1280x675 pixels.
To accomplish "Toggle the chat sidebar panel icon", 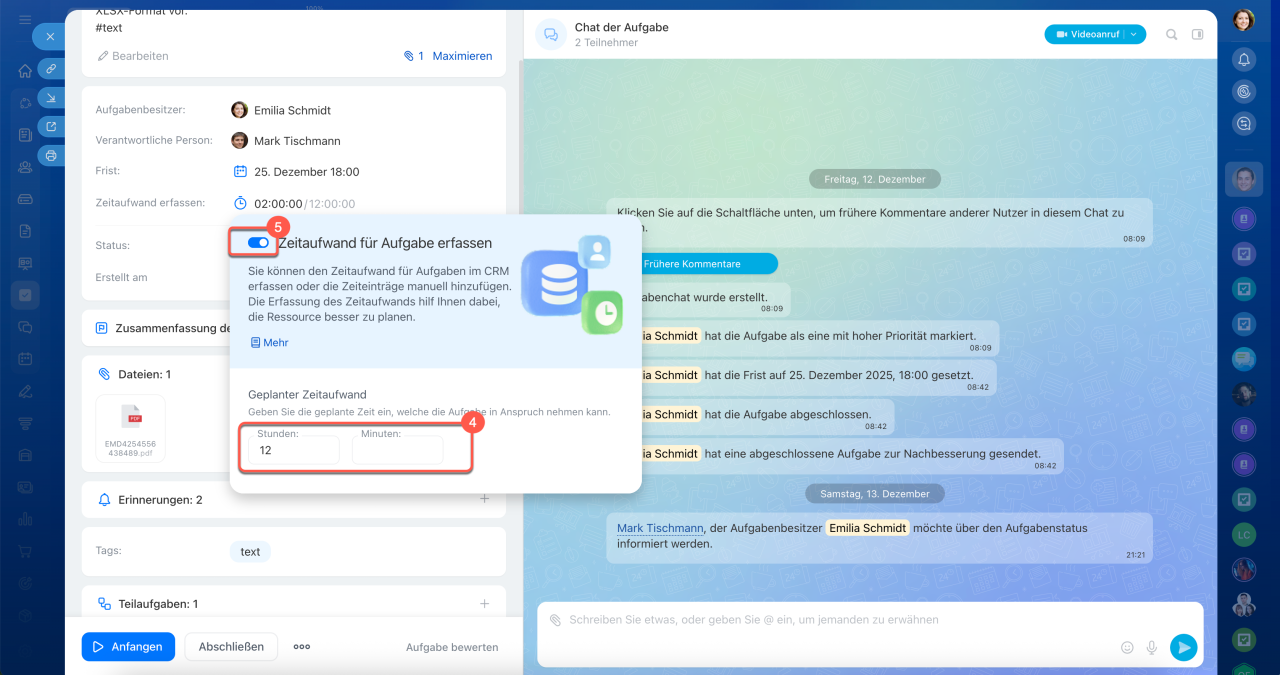I will tap(1198, 34).
